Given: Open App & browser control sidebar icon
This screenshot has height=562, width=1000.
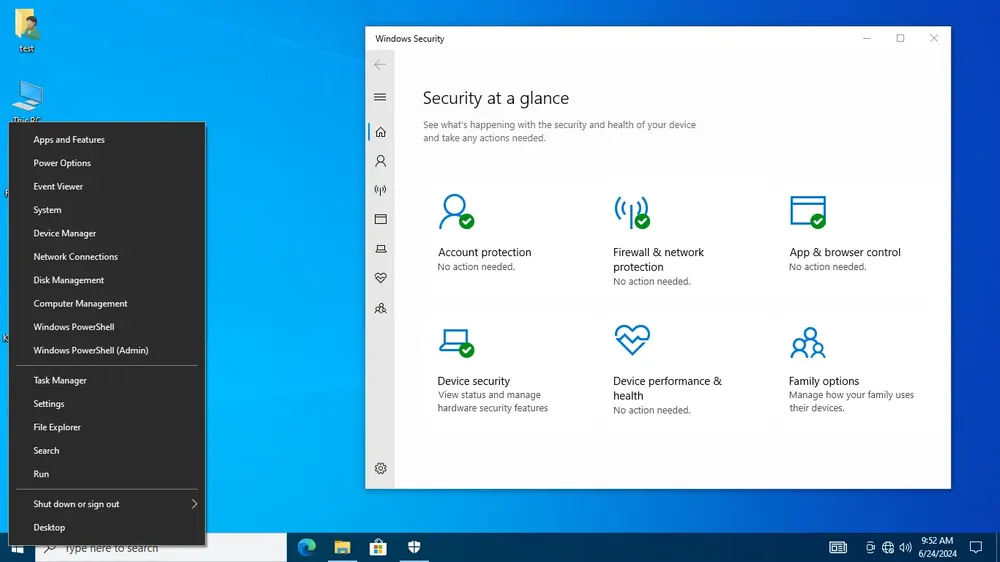Looking at the screenshot, I should [380, 219].
